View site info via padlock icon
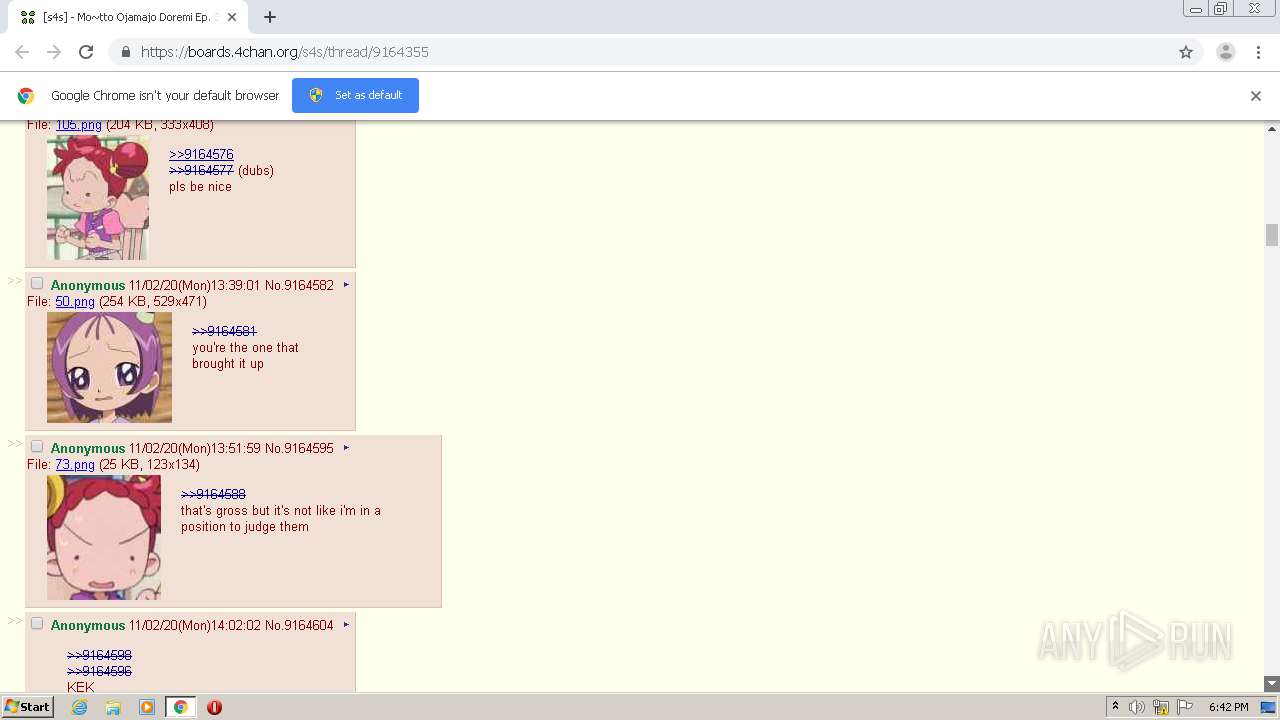1280x720 pixels. pyautogui.click(x=125, y=52)
